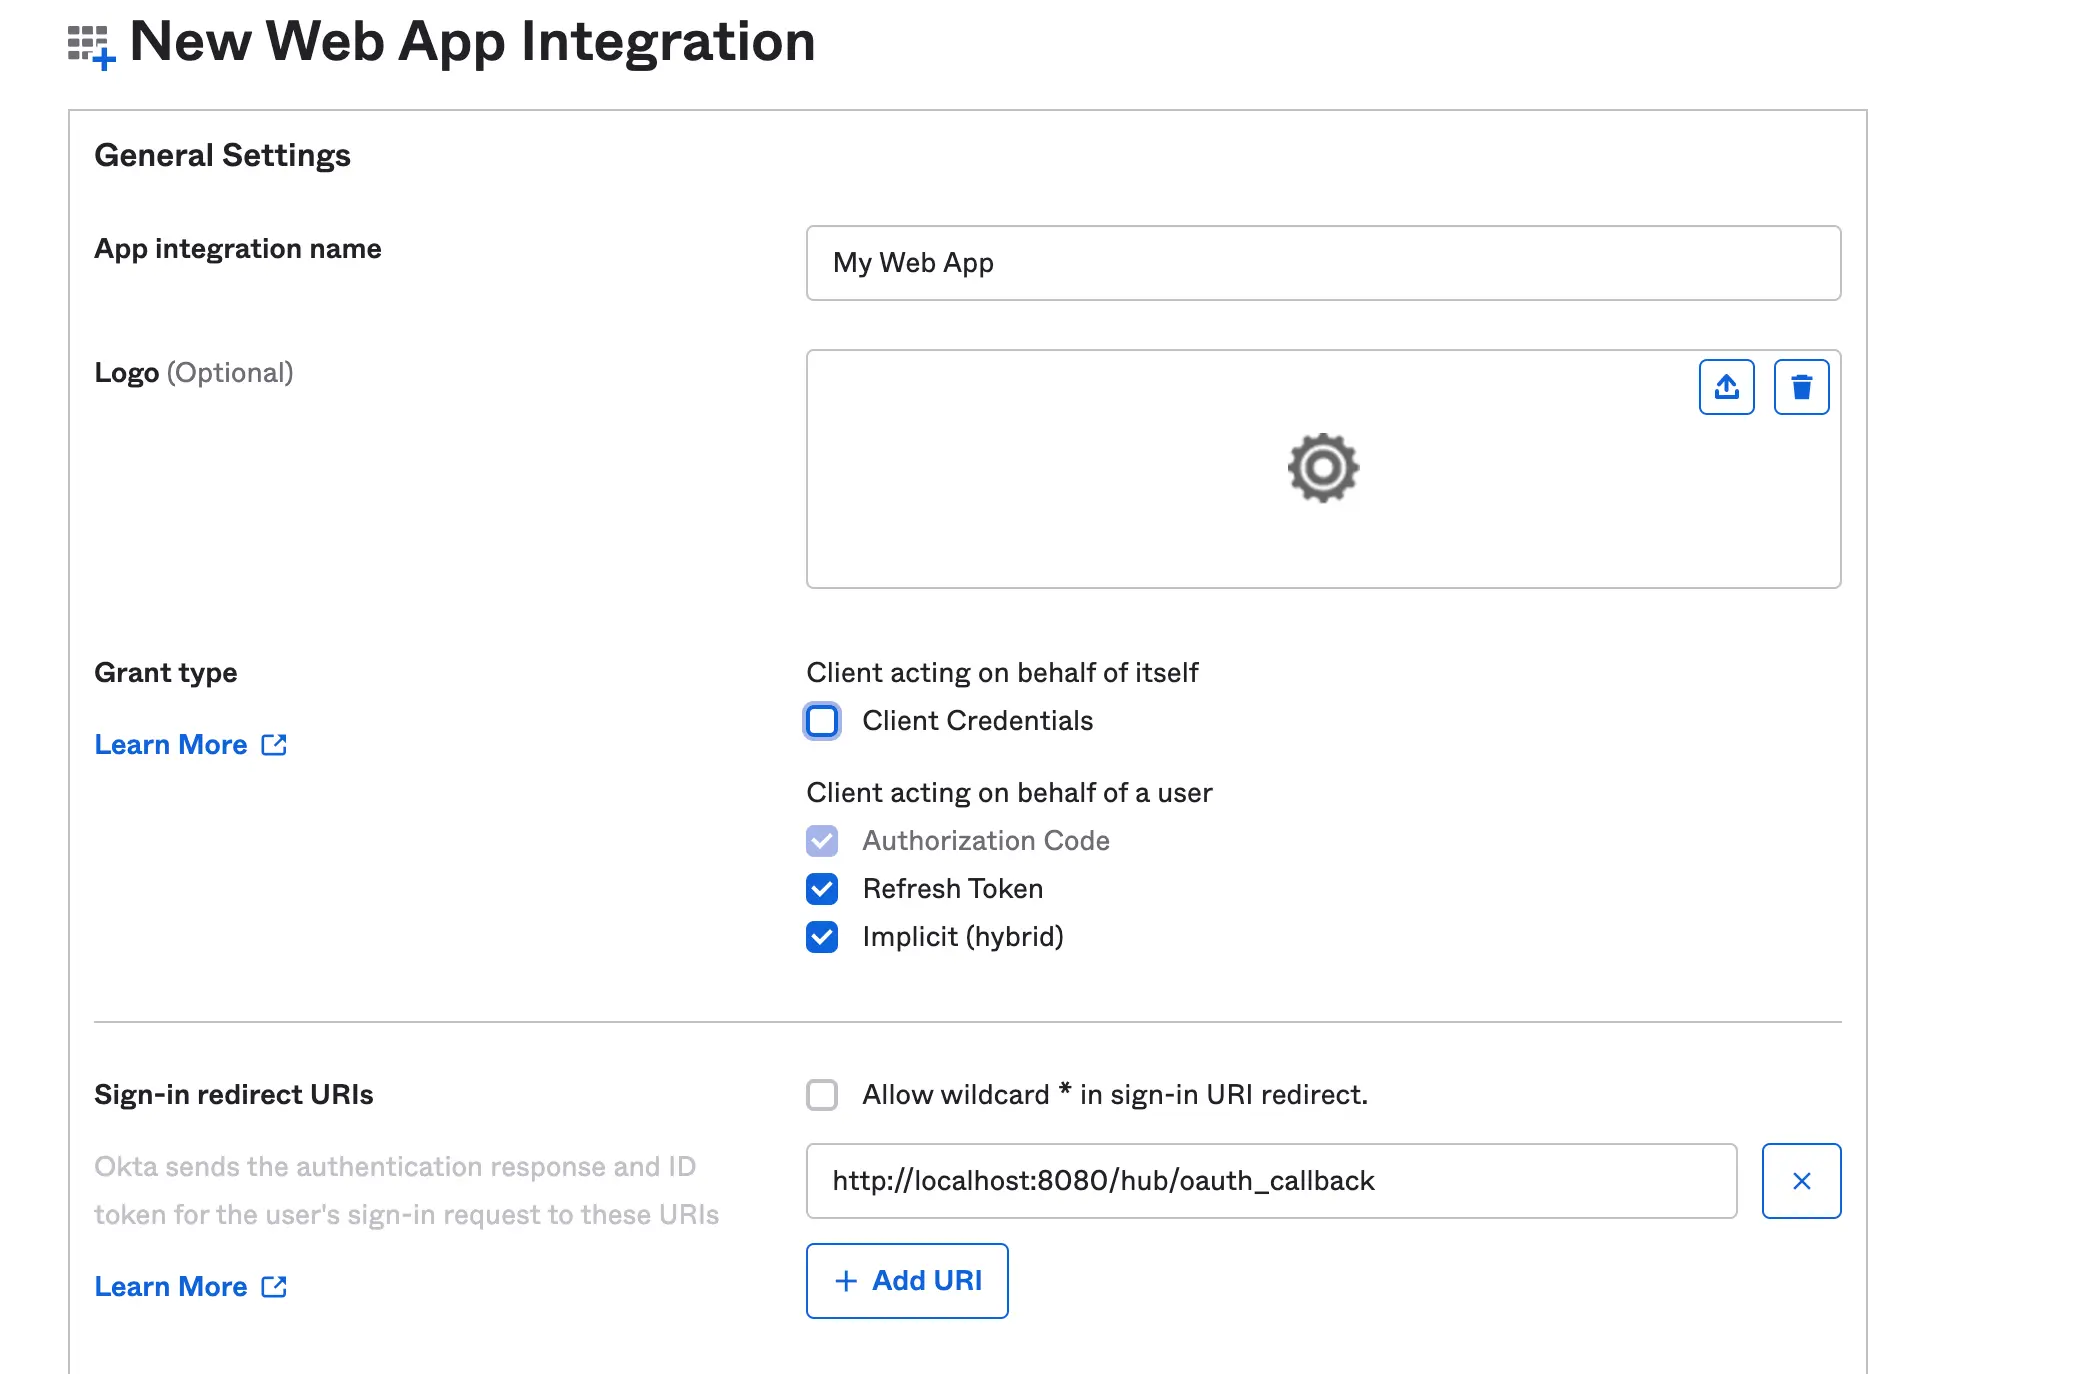Click the 'Authorization Code' label text
The height and width of the screenshot is (1374, 2086).
point(986,841)
